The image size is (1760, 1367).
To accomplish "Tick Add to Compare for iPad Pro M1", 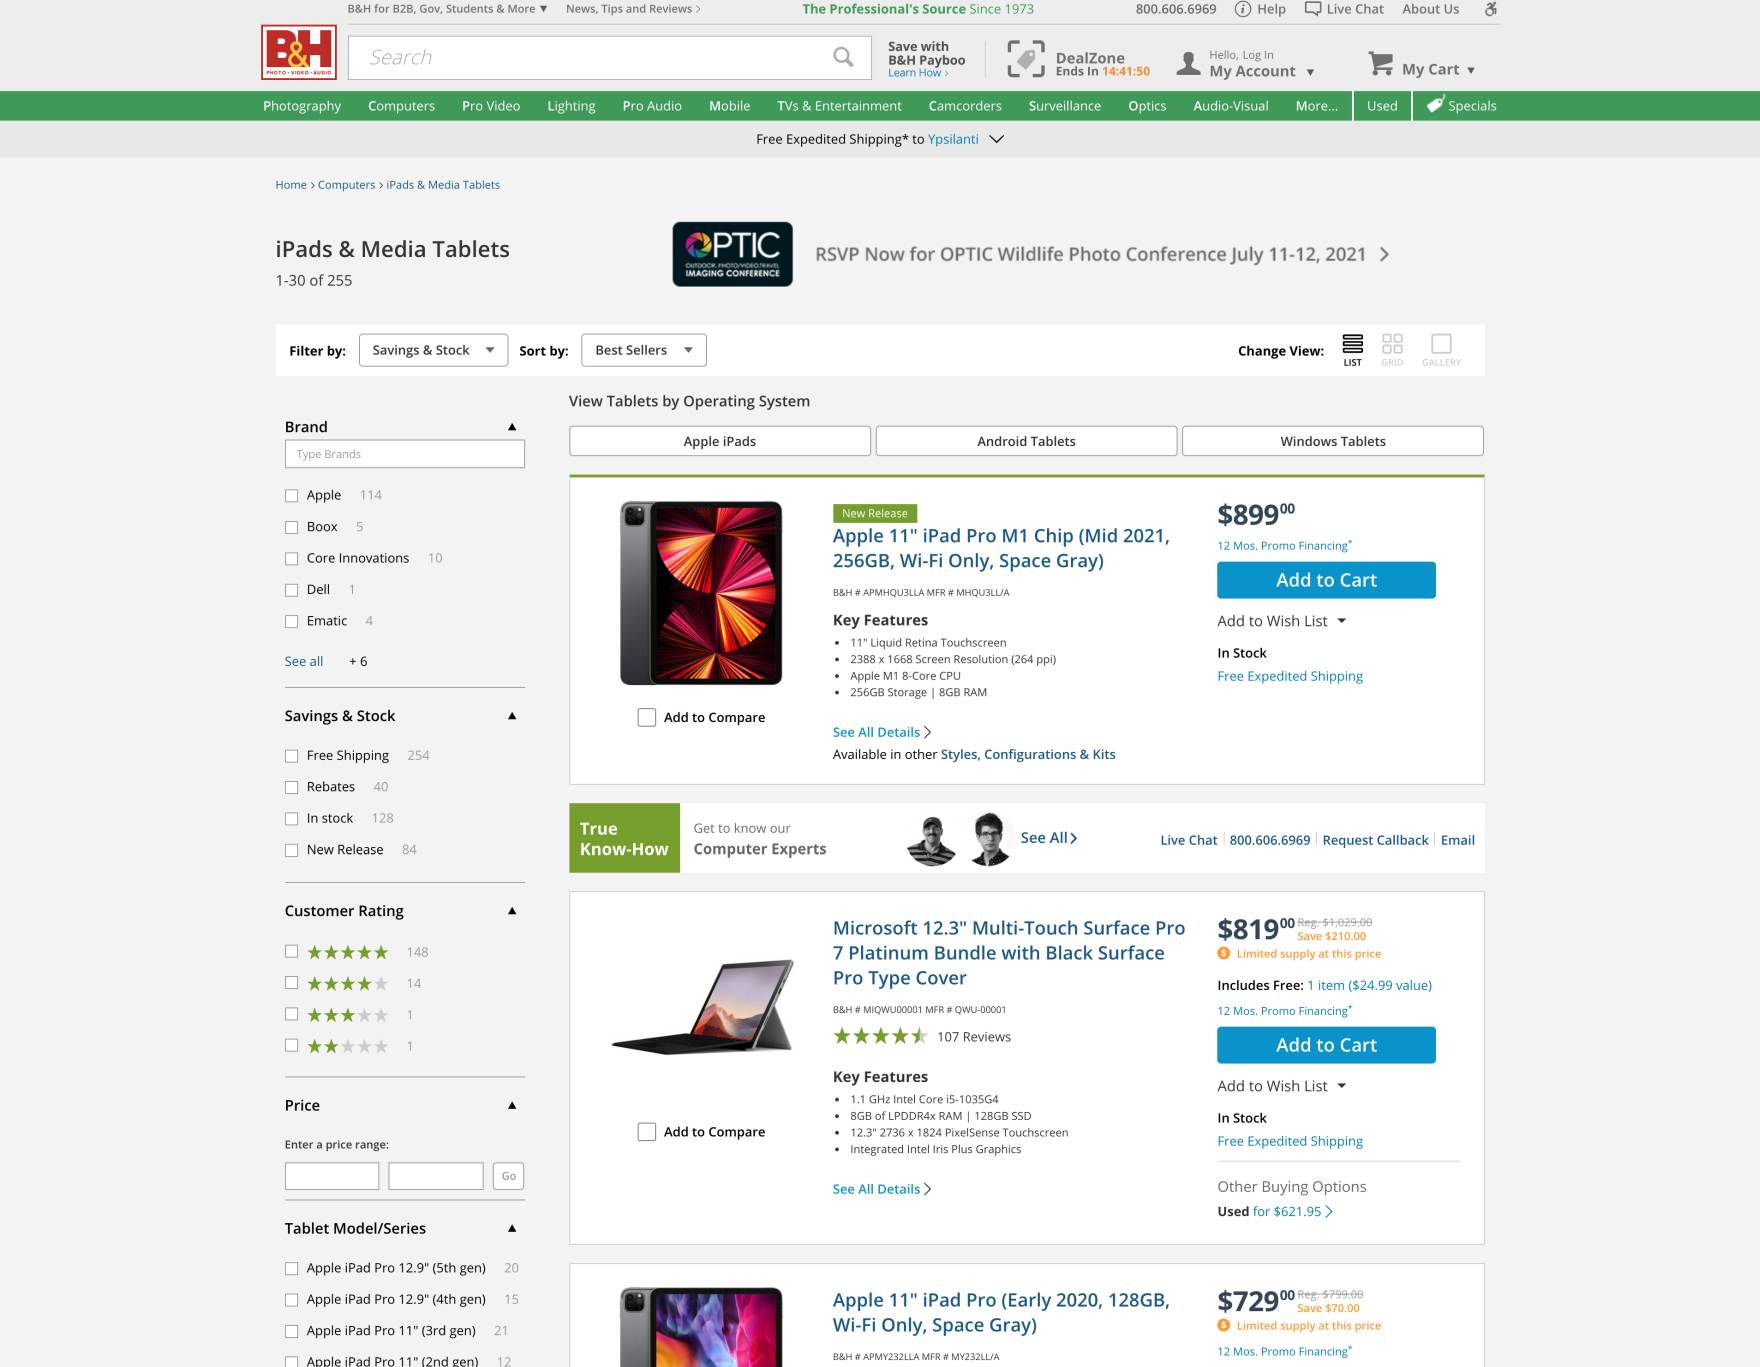I will [x=647, y=718].
